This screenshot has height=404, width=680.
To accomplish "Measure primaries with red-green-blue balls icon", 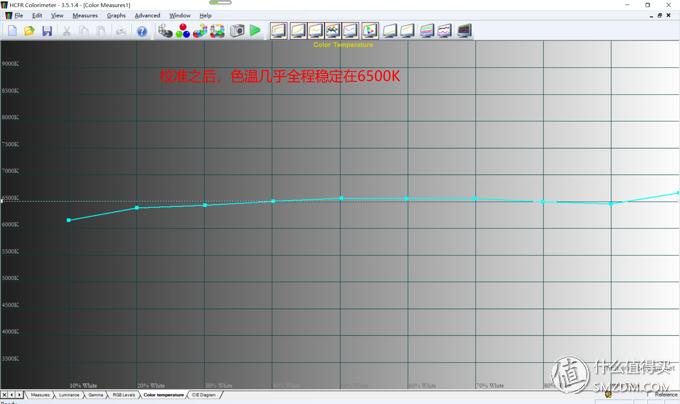I will [183, 31].
